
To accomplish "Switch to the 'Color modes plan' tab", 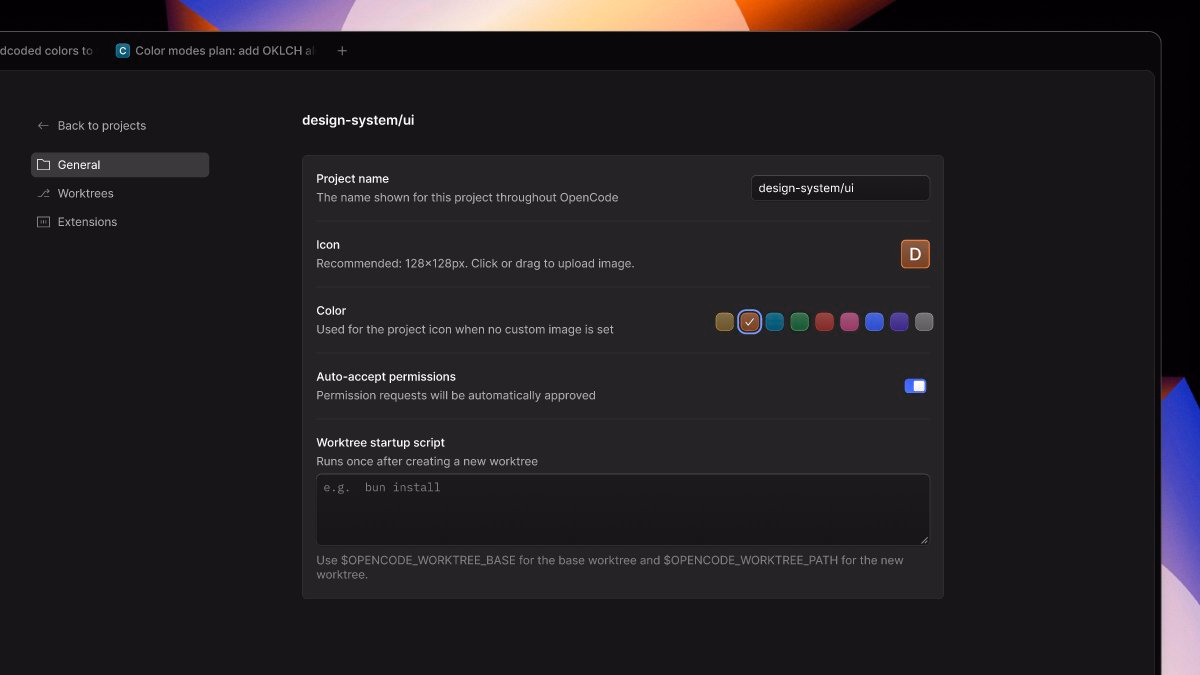I will [215, 51].
